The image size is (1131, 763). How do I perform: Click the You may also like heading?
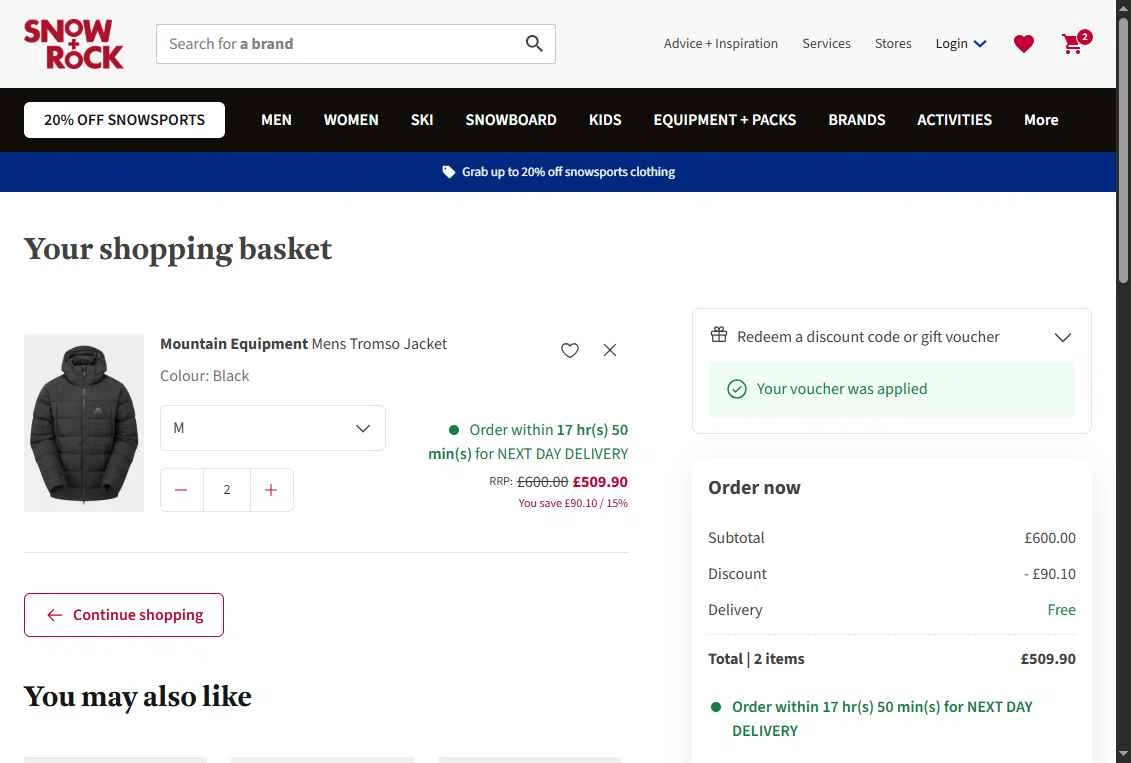[138, 697]
